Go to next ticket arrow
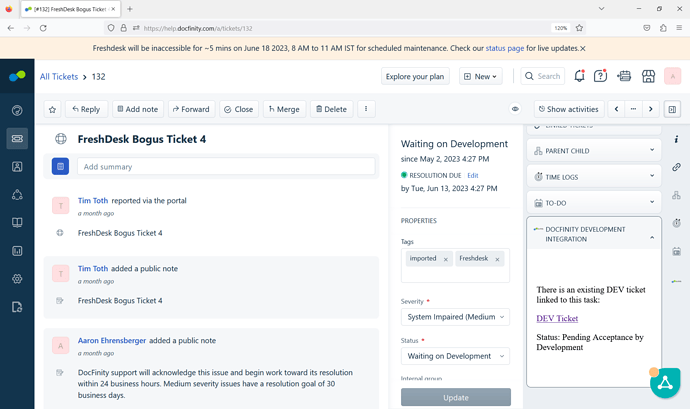This screenshot has width=690, height=409. 650,109
